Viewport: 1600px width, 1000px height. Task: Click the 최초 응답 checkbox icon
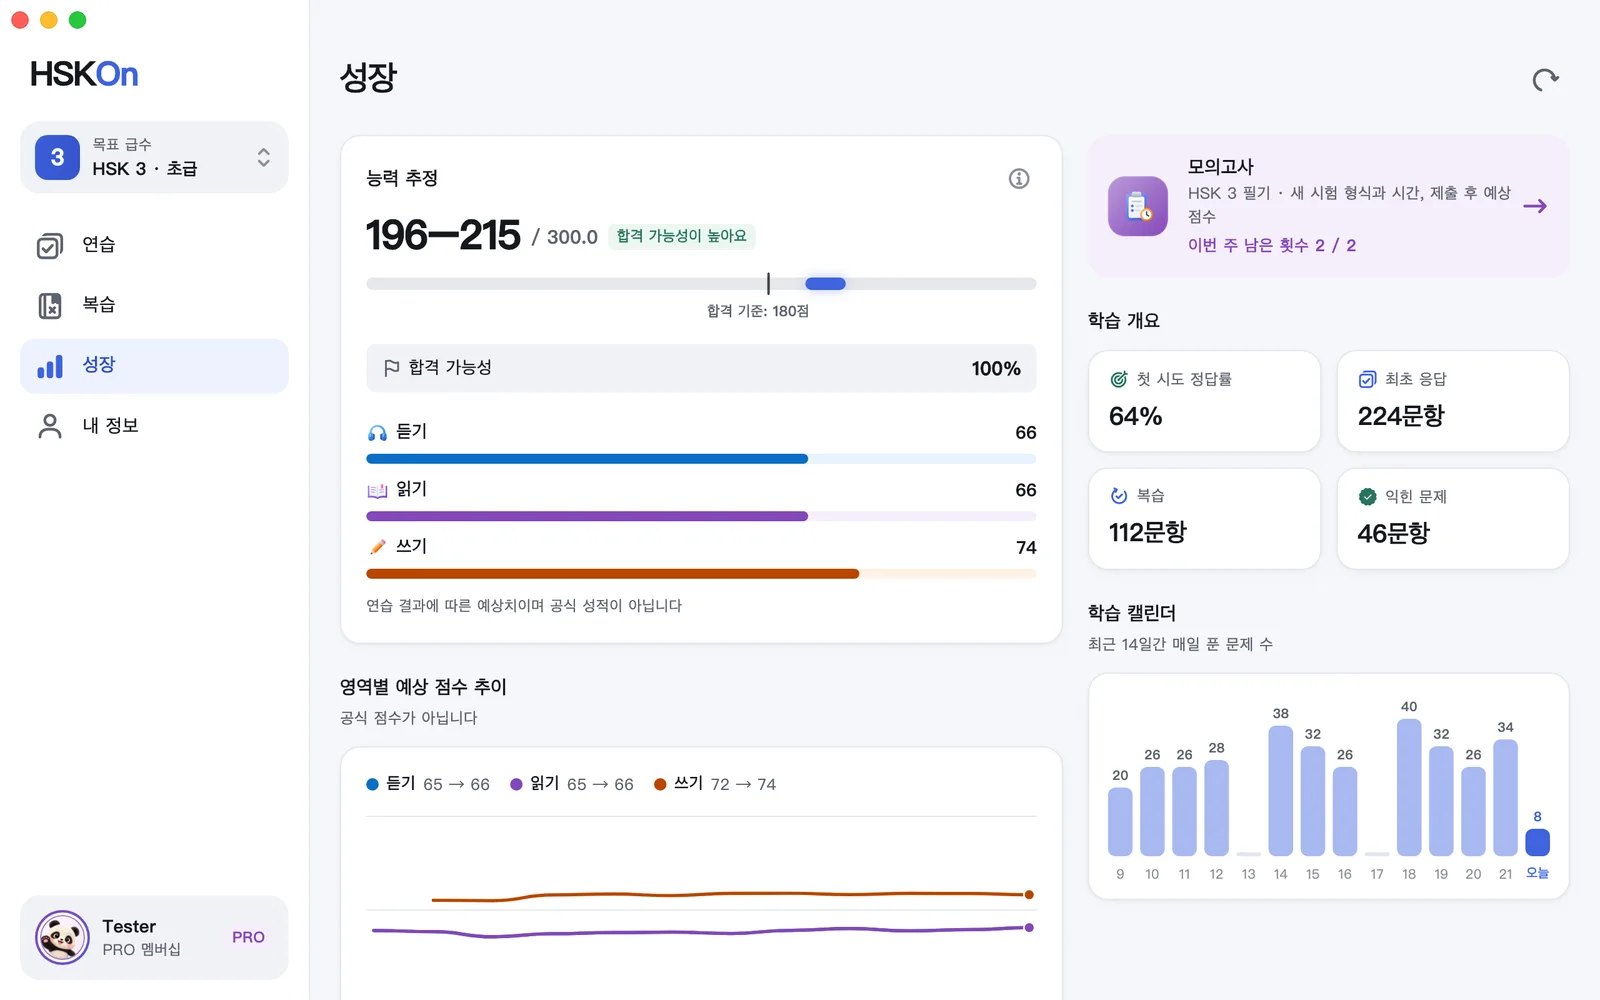1367,379
